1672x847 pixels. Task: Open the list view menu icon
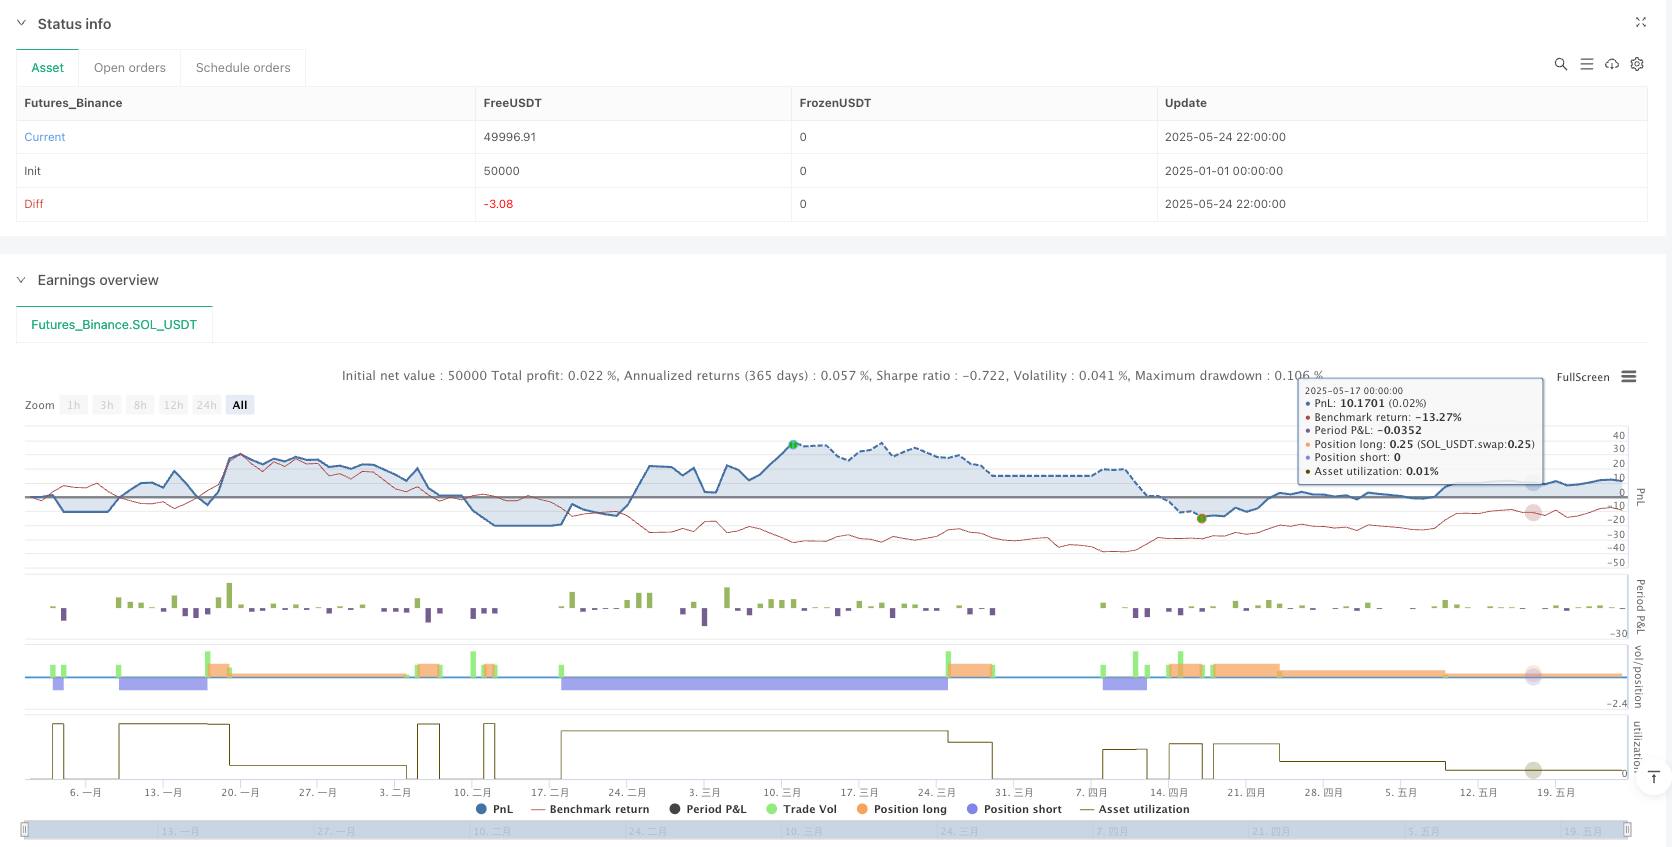tap(1586, 64)
